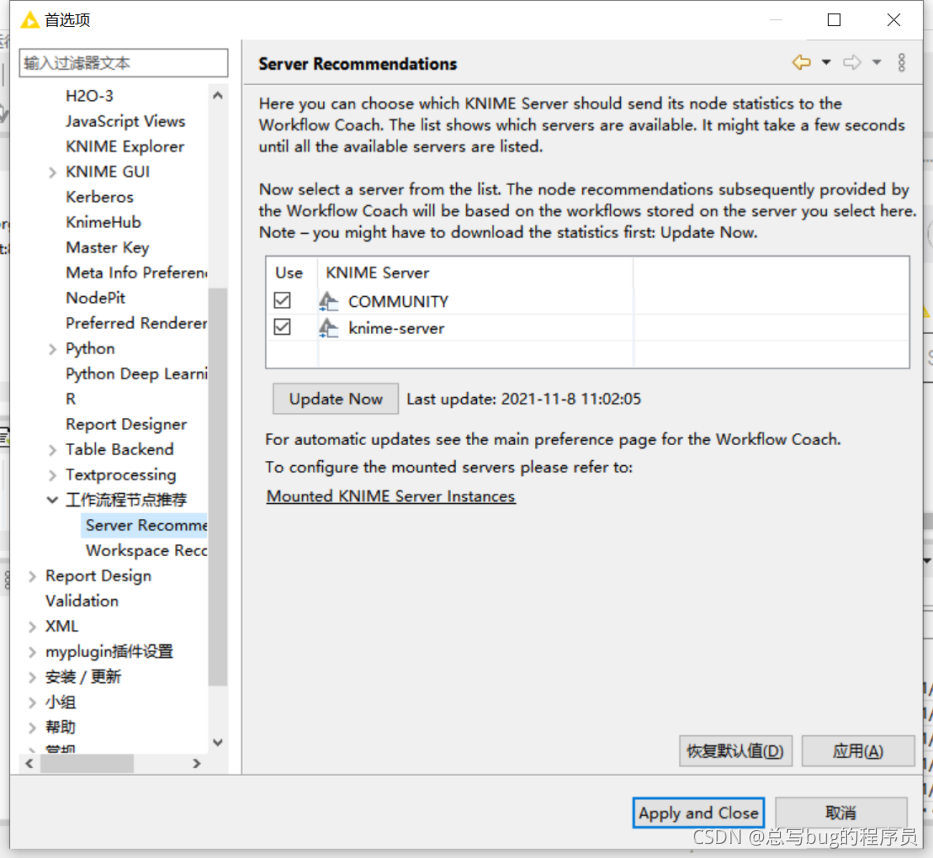
Task: Maximize the 首选项 dialog window
Action: pos(834,20)
